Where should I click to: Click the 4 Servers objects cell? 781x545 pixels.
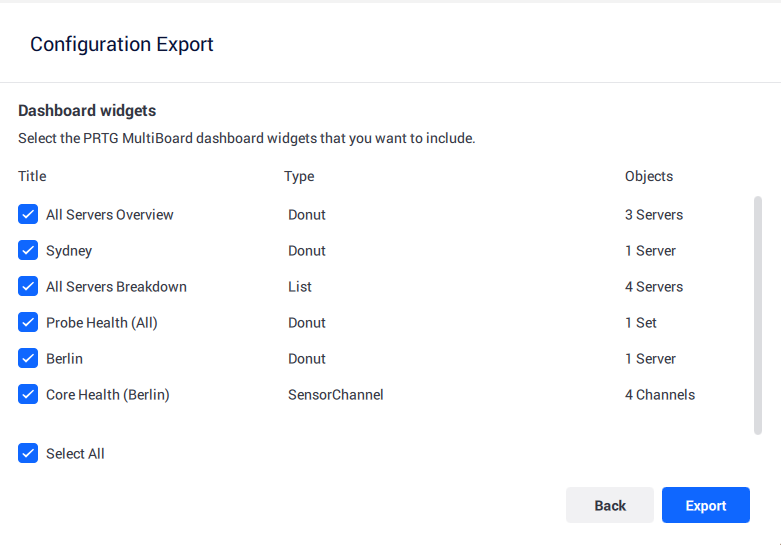coord(653,286)
